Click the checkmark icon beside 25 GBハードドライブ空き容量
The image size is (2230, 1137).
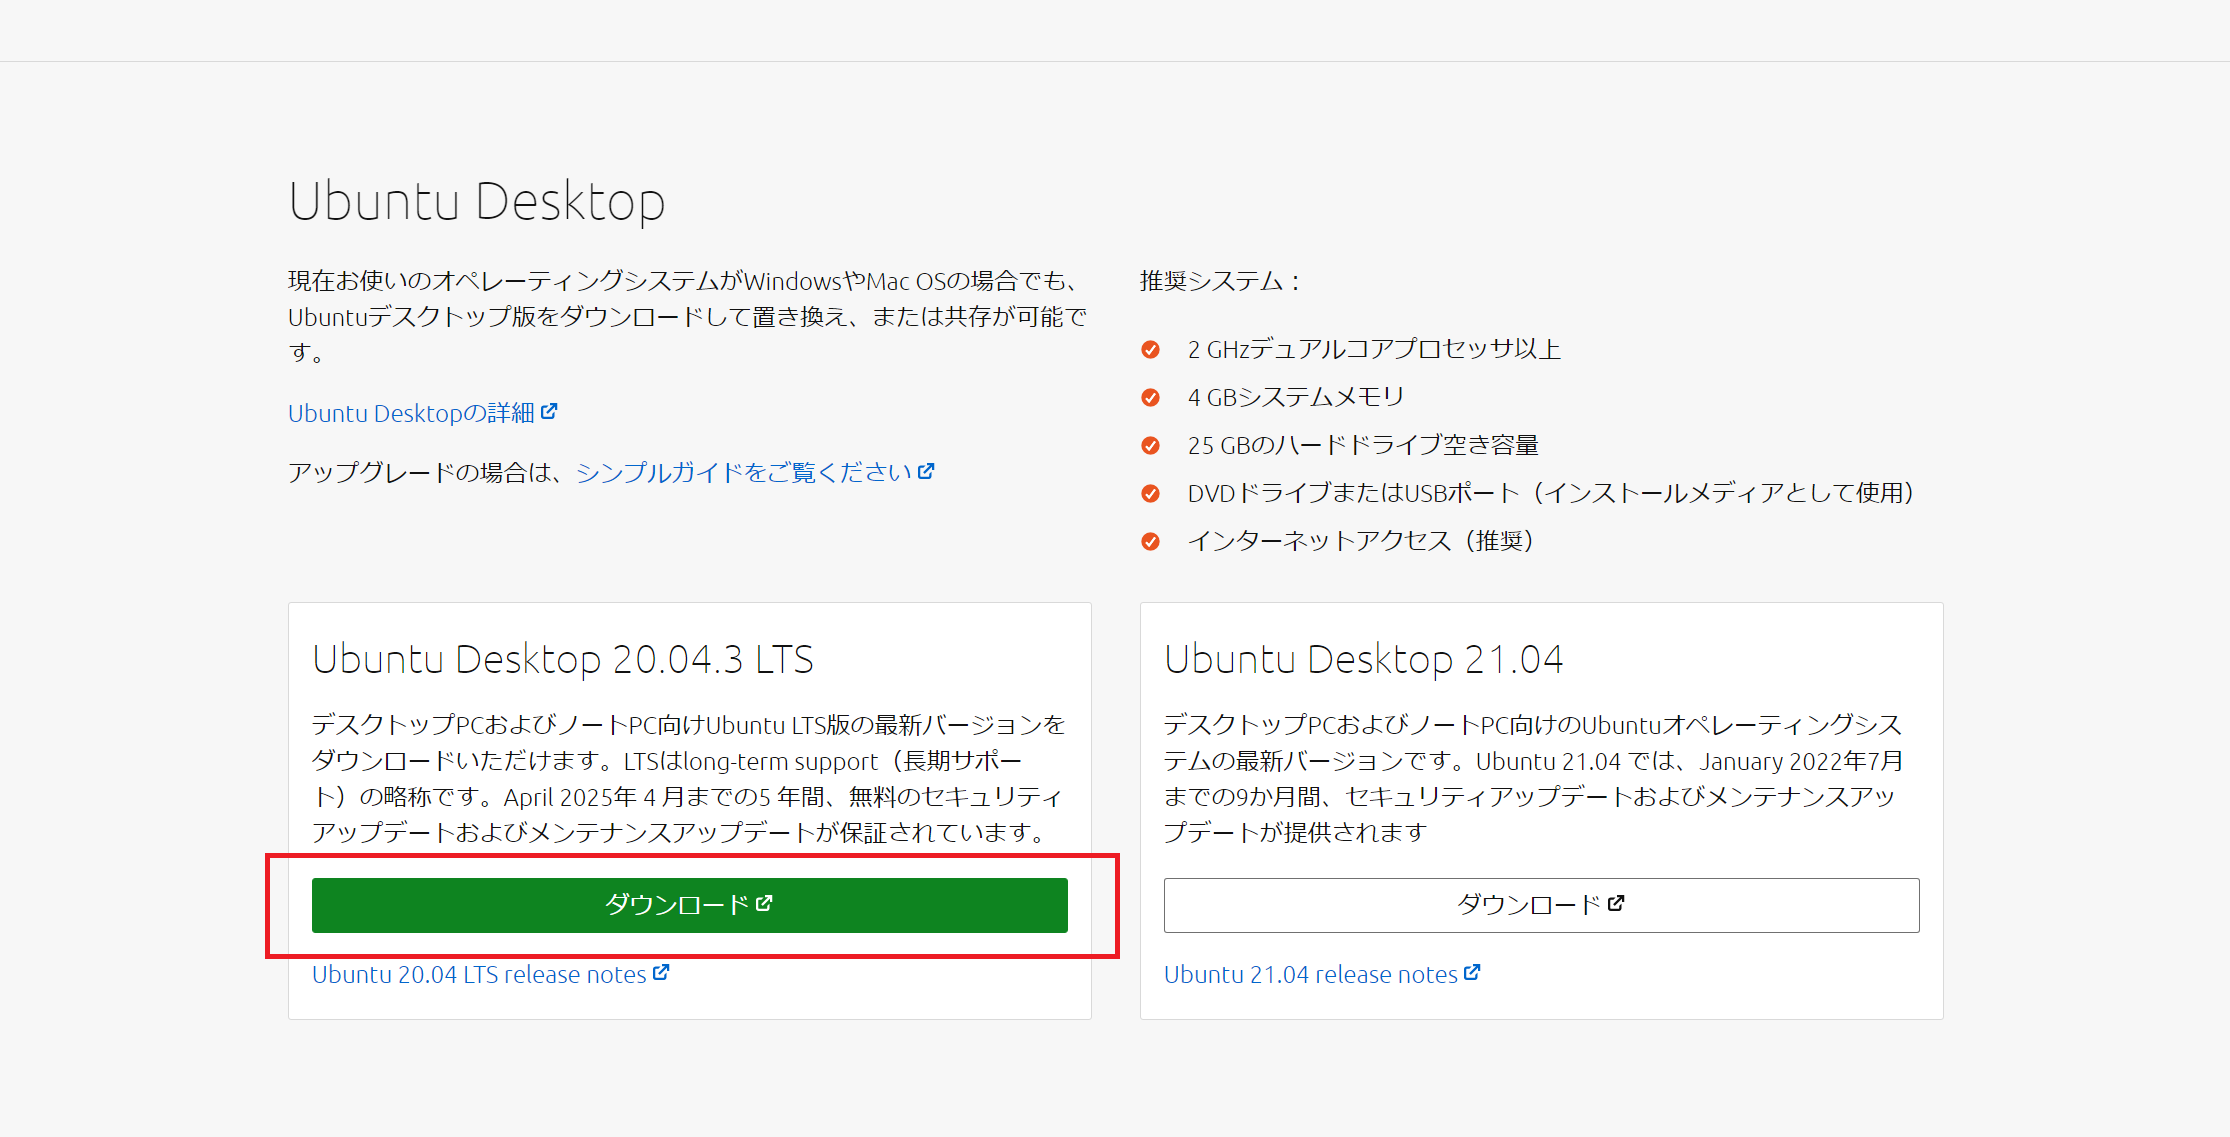(1151, 445)
